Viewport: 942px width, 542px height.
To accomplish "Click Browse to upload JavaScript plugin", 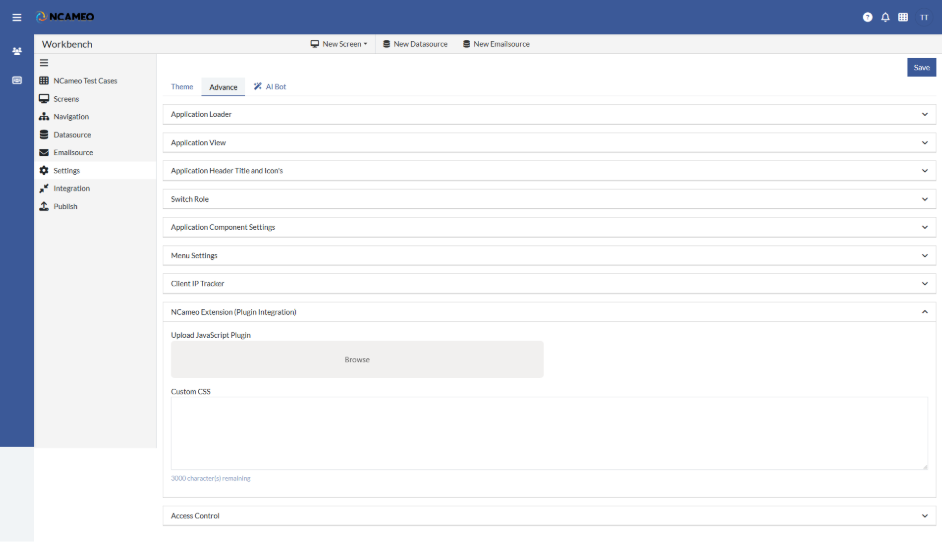I will point(357,359).
